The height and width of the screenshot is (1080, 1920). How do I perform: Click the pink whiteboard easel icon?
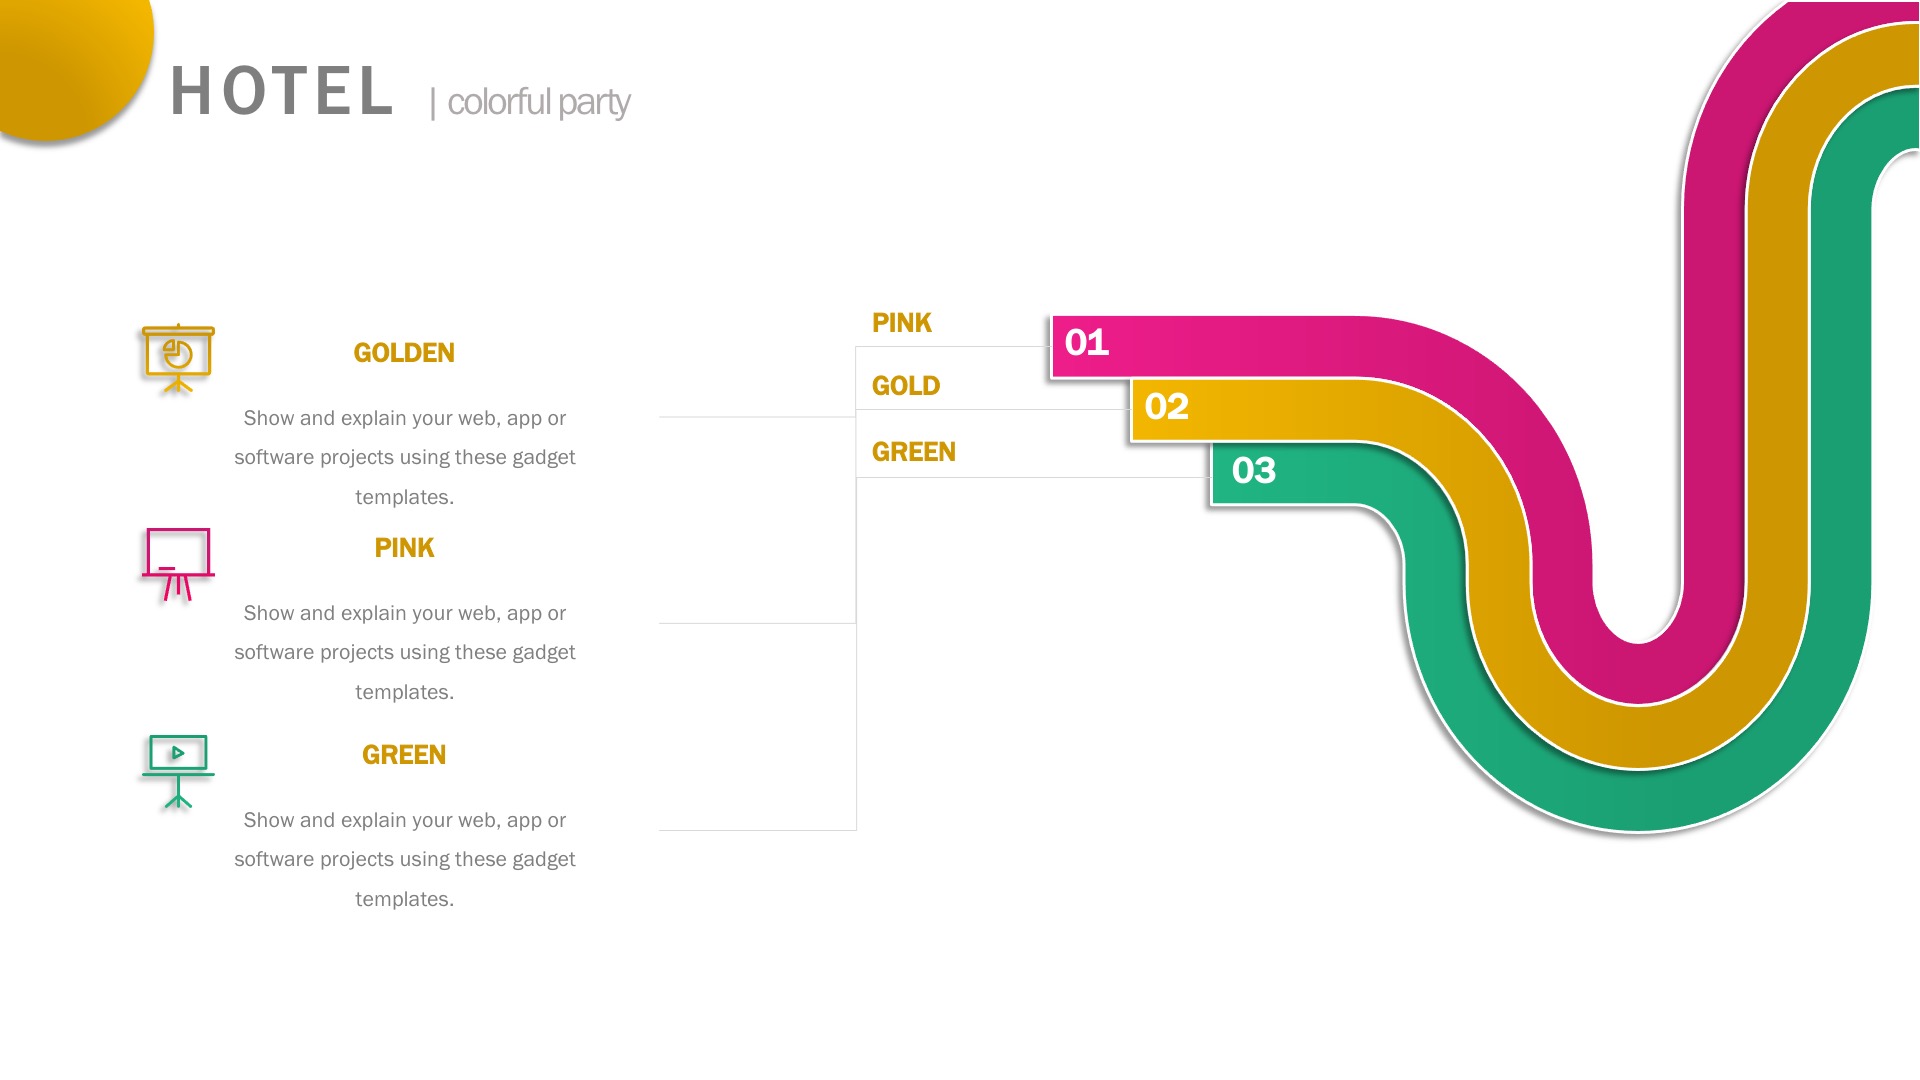click(x=178, y=563)
